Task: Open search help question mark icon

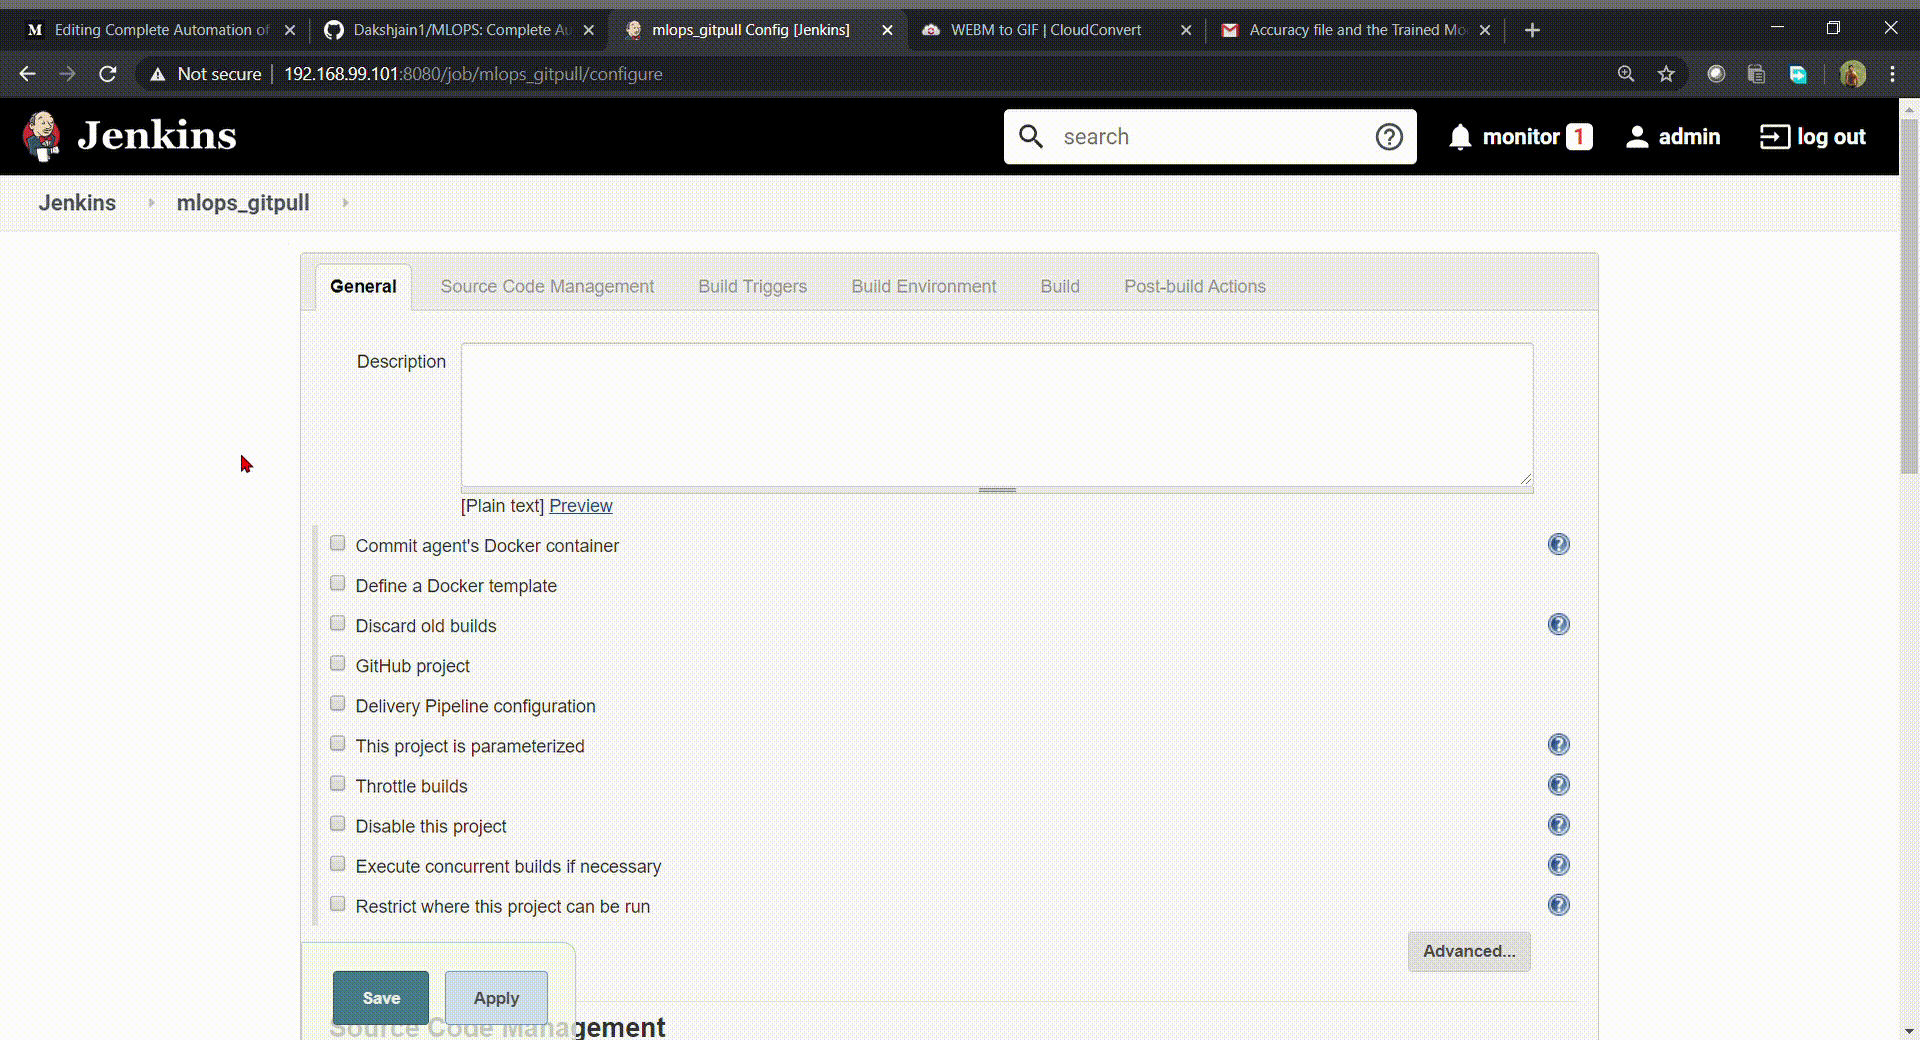Action: (1389, 137)
